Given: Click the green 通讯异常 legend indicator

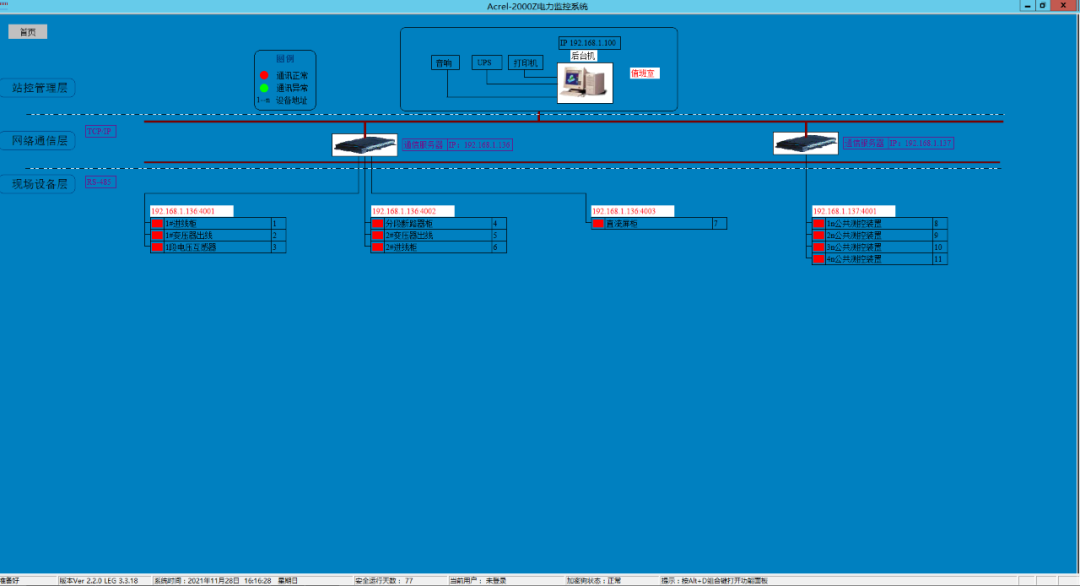Looking at the screenshot, I should click(x=263, y=87).
